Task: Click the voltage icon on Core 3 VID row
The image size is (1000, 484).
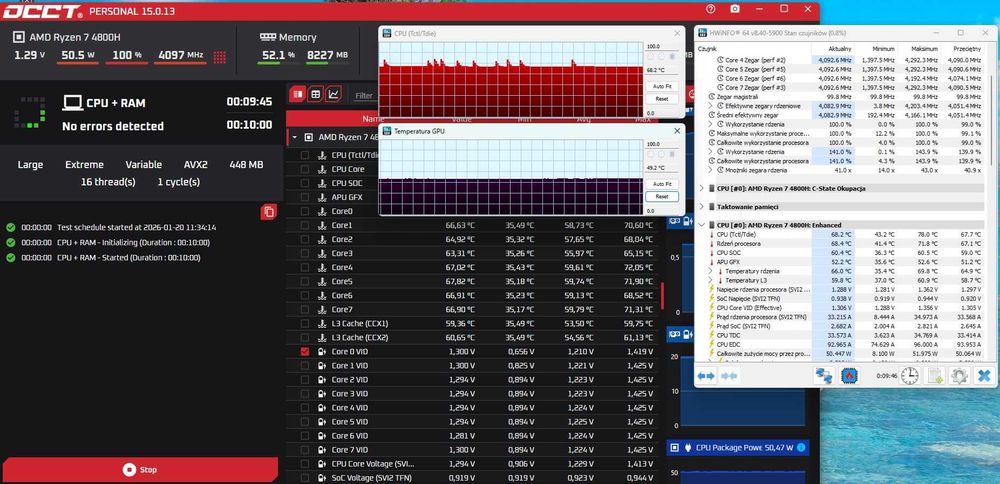Action: pos(322,393)
